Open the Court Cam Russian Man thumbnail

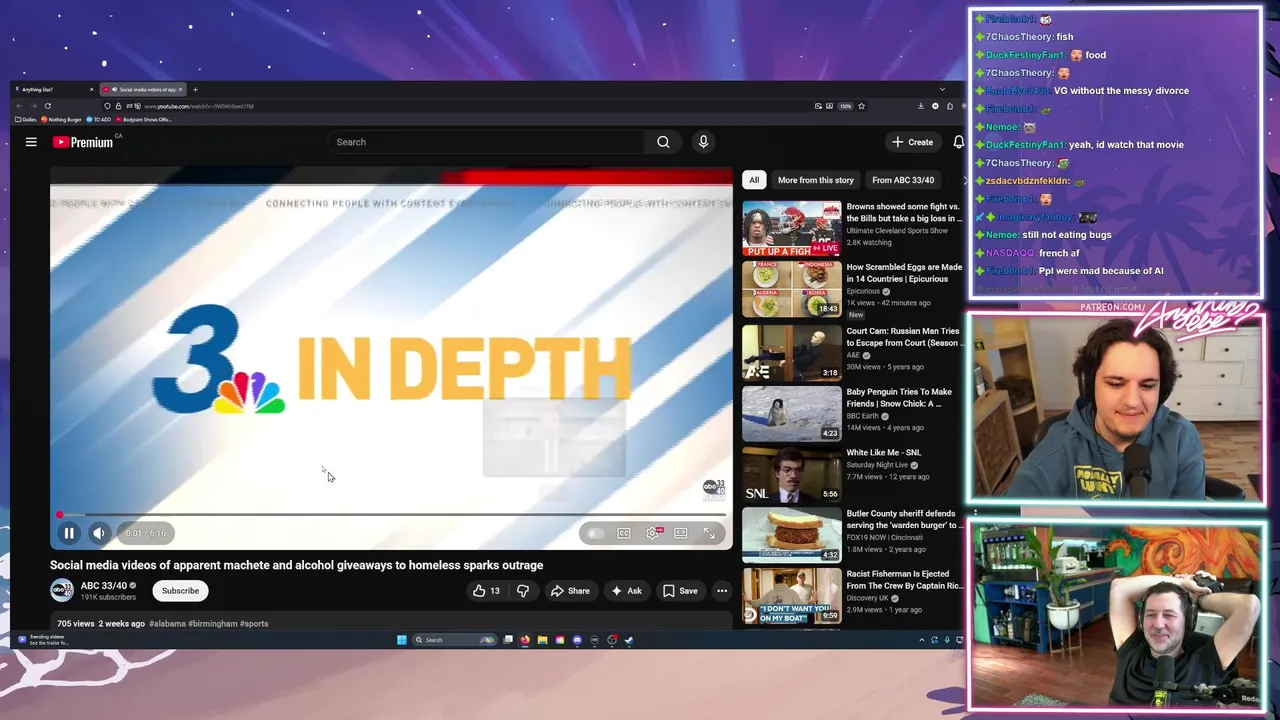pyautogui.click(x=792, y=353)
